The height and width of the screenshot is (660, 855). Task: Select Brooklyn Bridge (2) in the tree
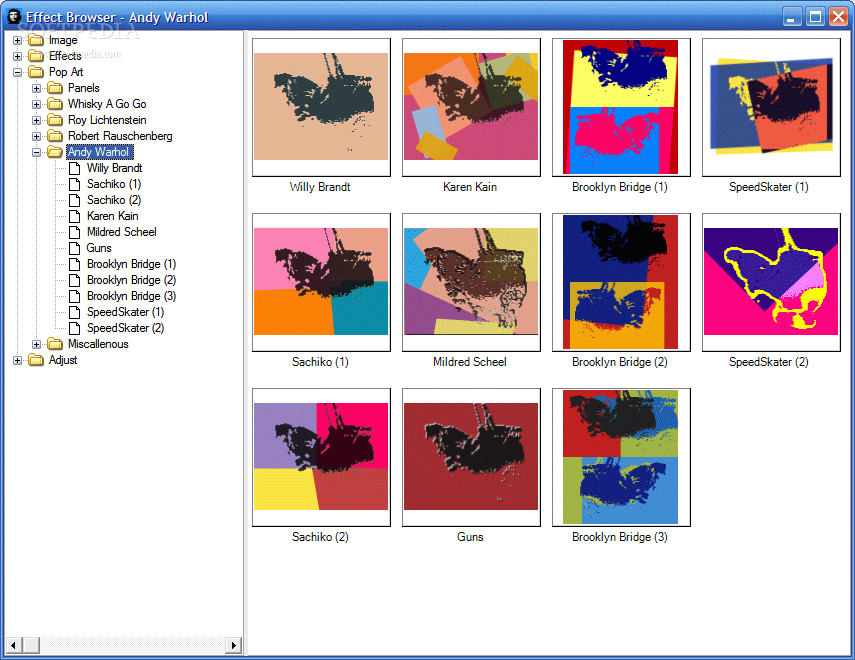pos(131,280)
